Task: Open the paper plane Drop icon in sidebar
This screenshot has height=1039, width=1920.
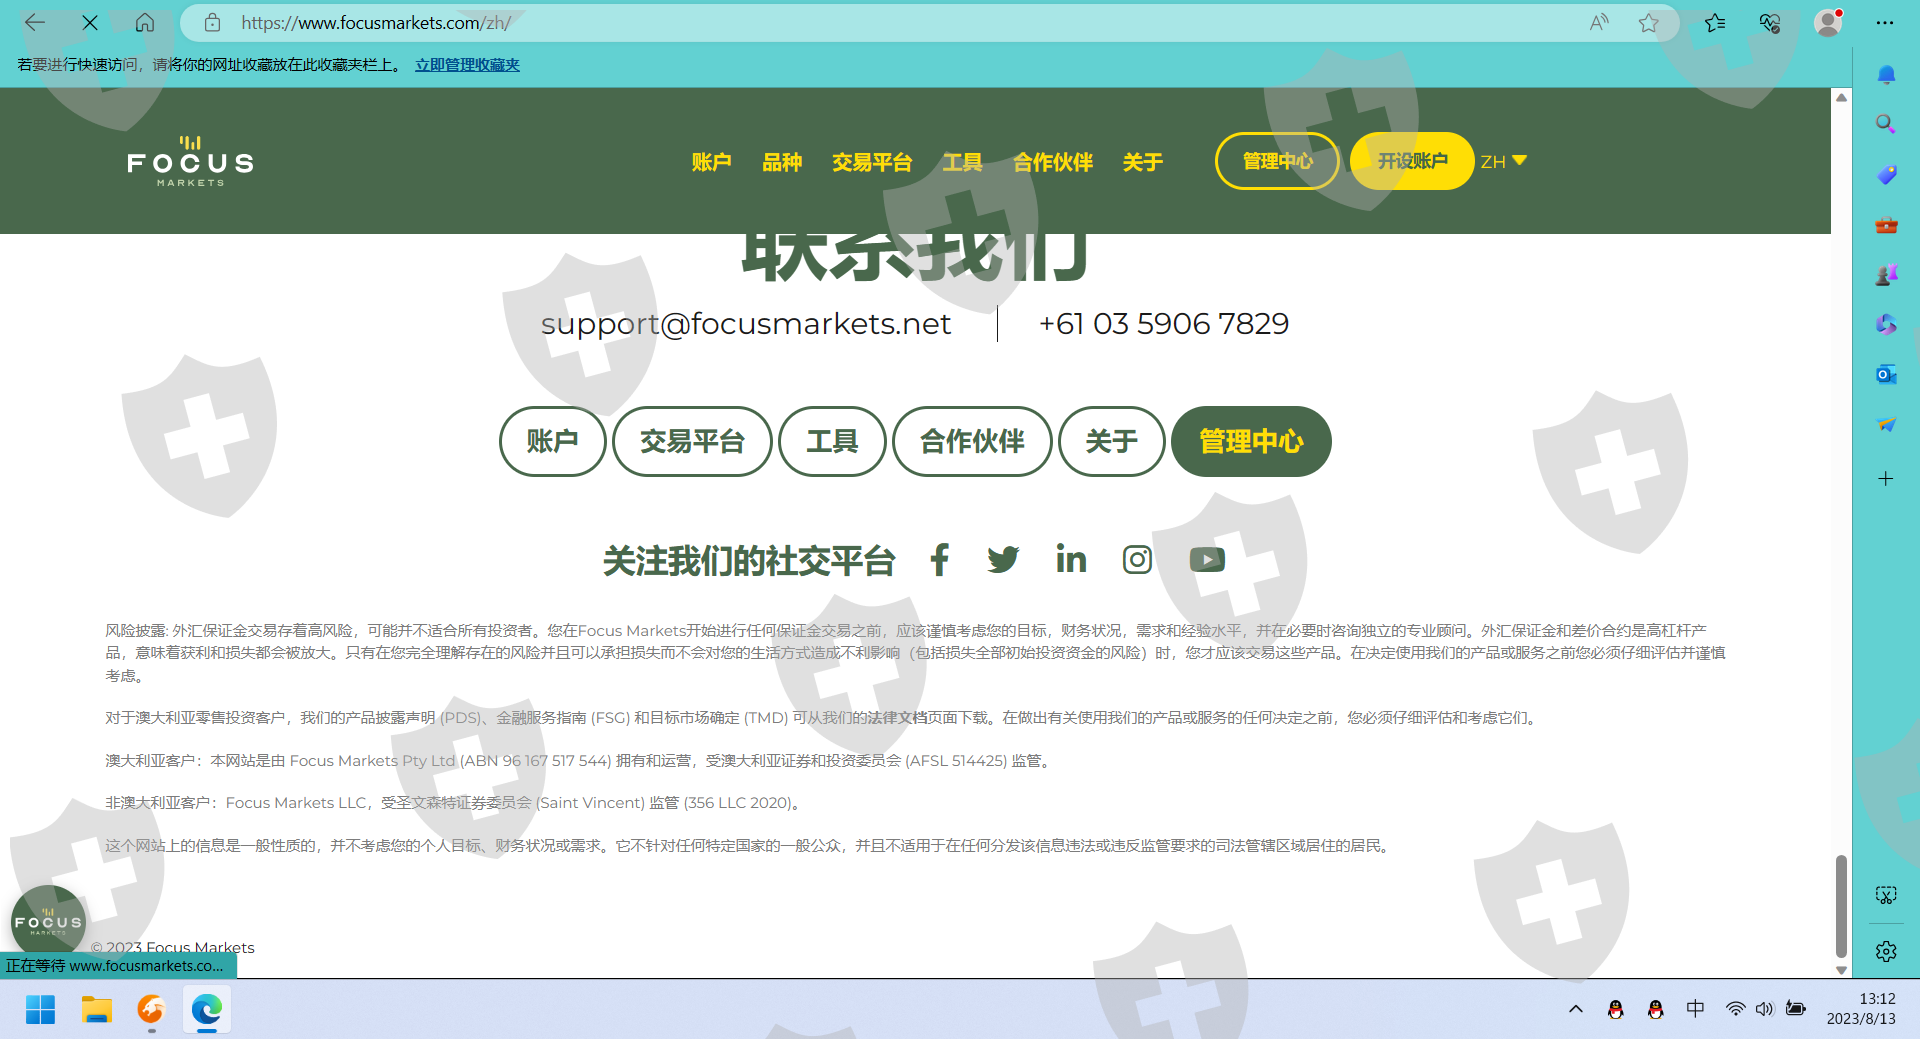Action: [1886, 425]
